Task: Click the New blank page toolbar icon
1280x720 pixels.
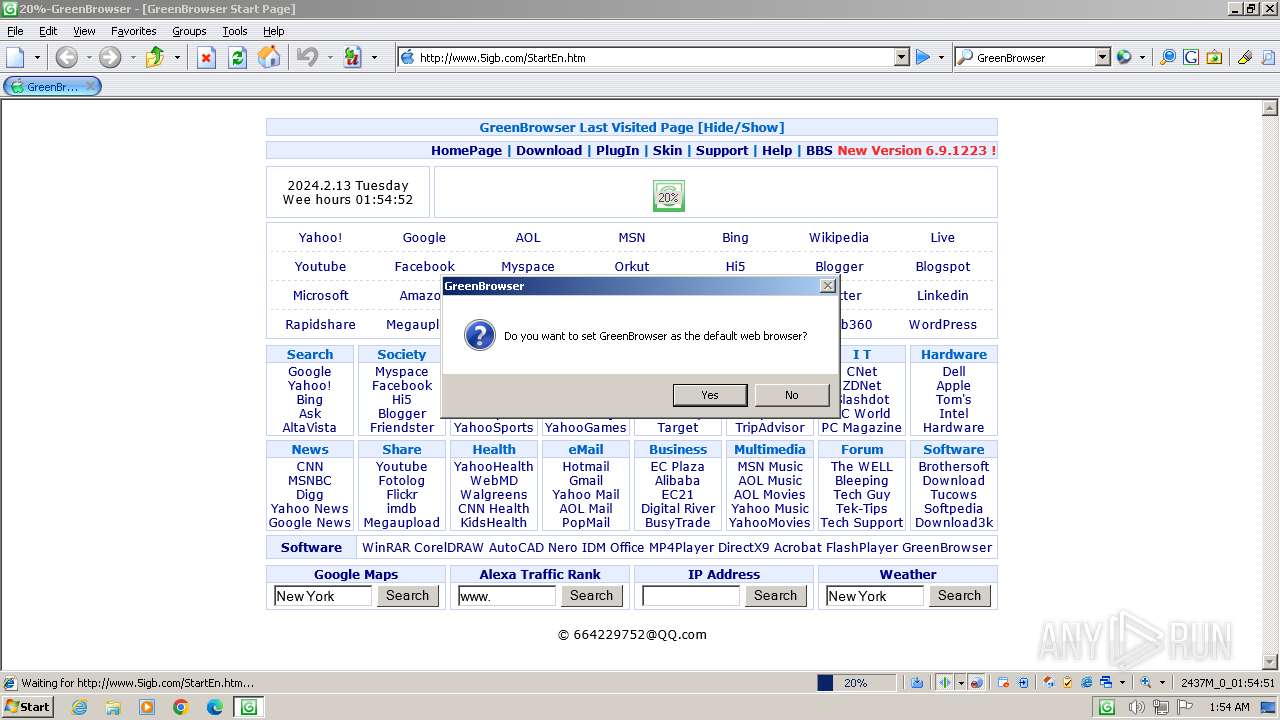Action: pos(15,57)
